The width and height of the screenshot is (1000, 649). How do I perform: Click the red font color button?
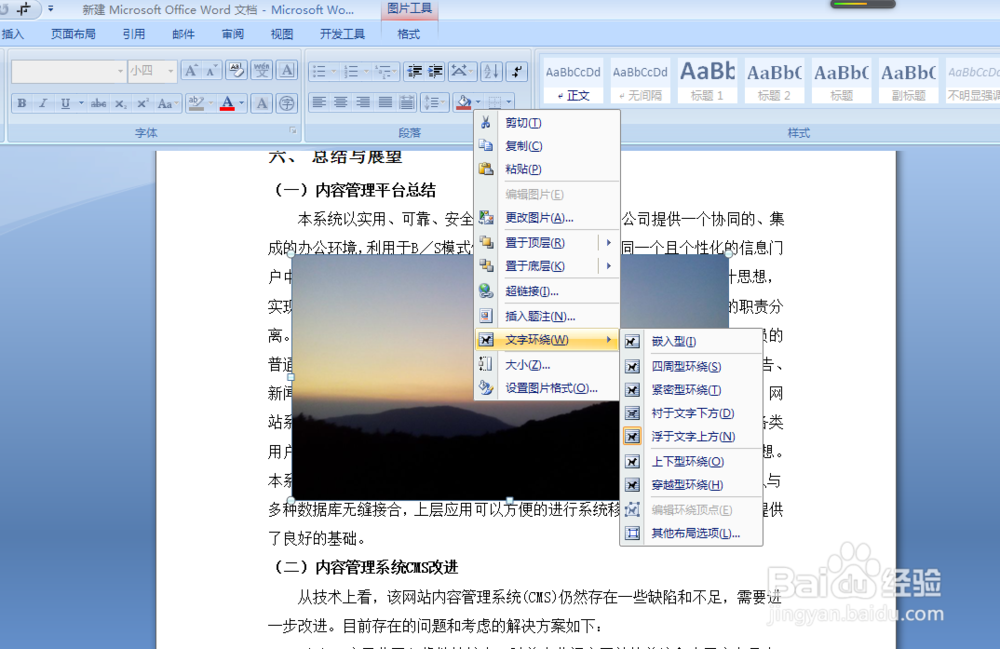[x=227, y=103]
